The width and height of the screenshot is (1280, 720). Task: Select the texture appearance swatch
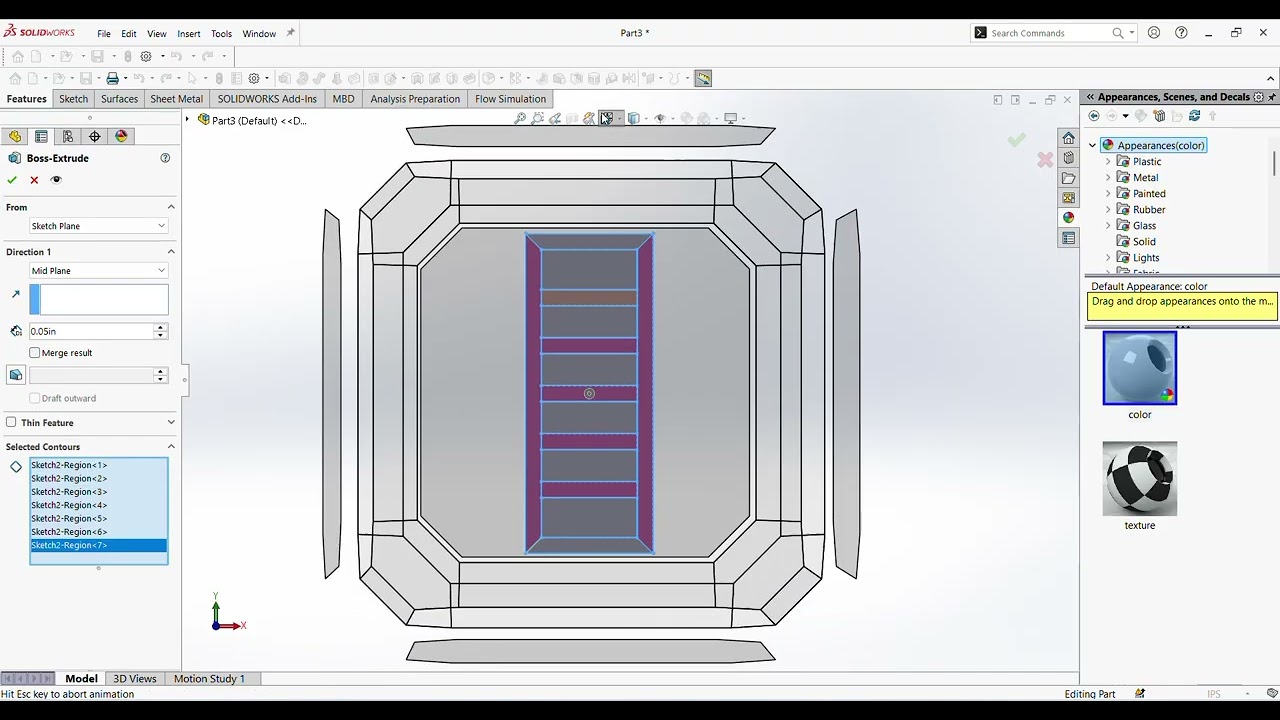[x=1140, y=479]
